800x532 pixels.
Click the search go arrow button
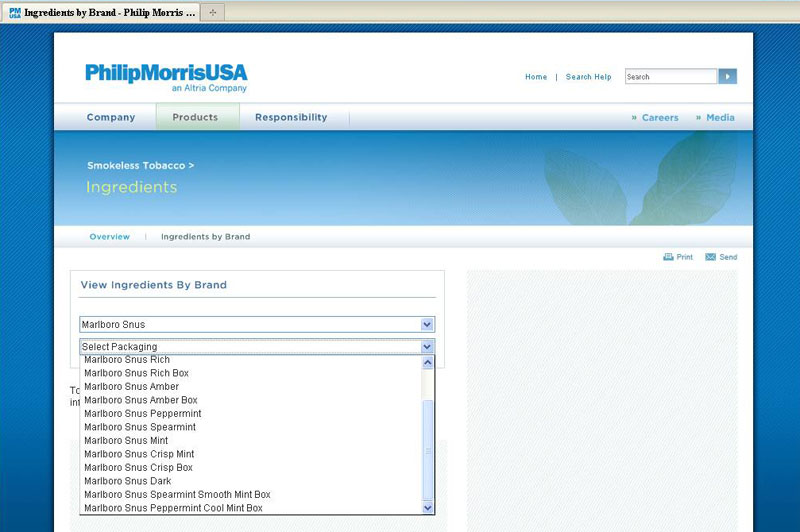[x=727, y=76]
